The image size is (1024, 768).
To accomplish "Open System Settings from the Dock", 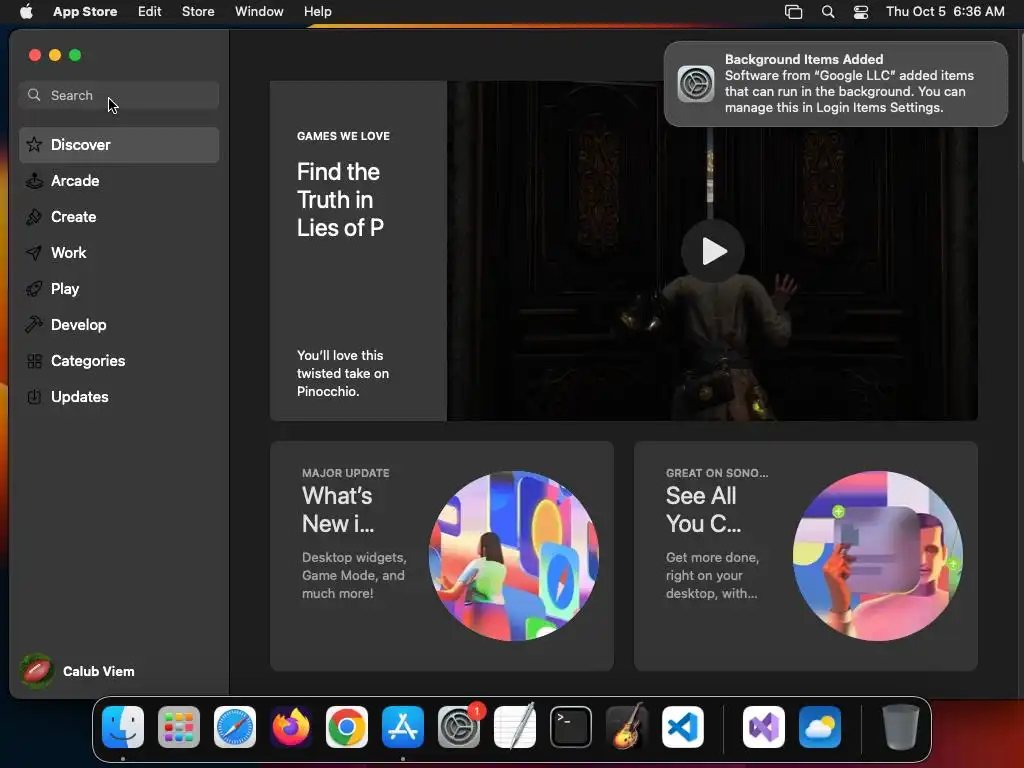I will click(459, 727).
